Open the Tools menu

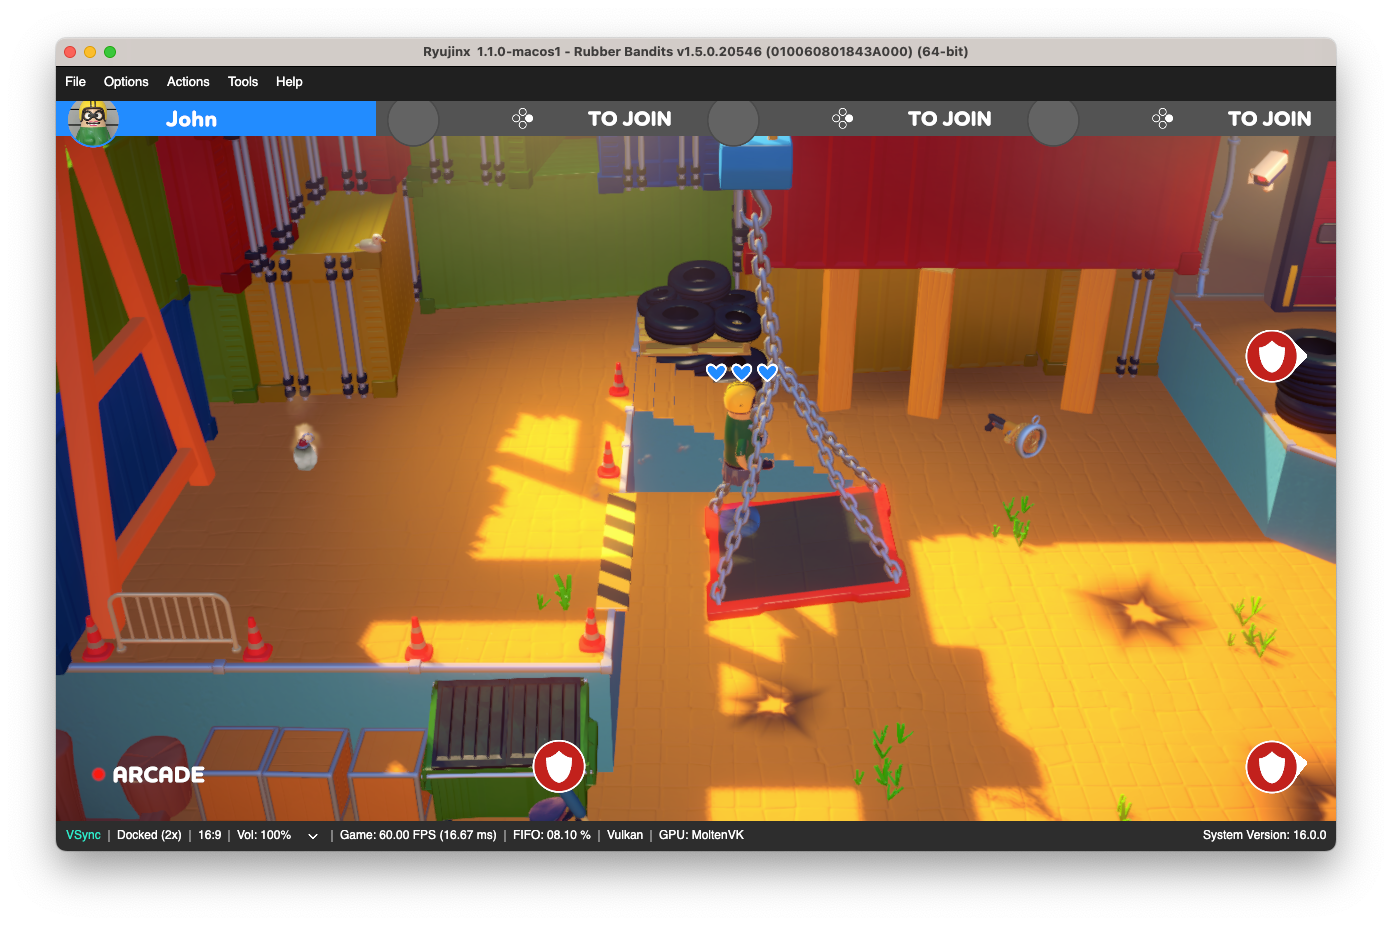243,82
